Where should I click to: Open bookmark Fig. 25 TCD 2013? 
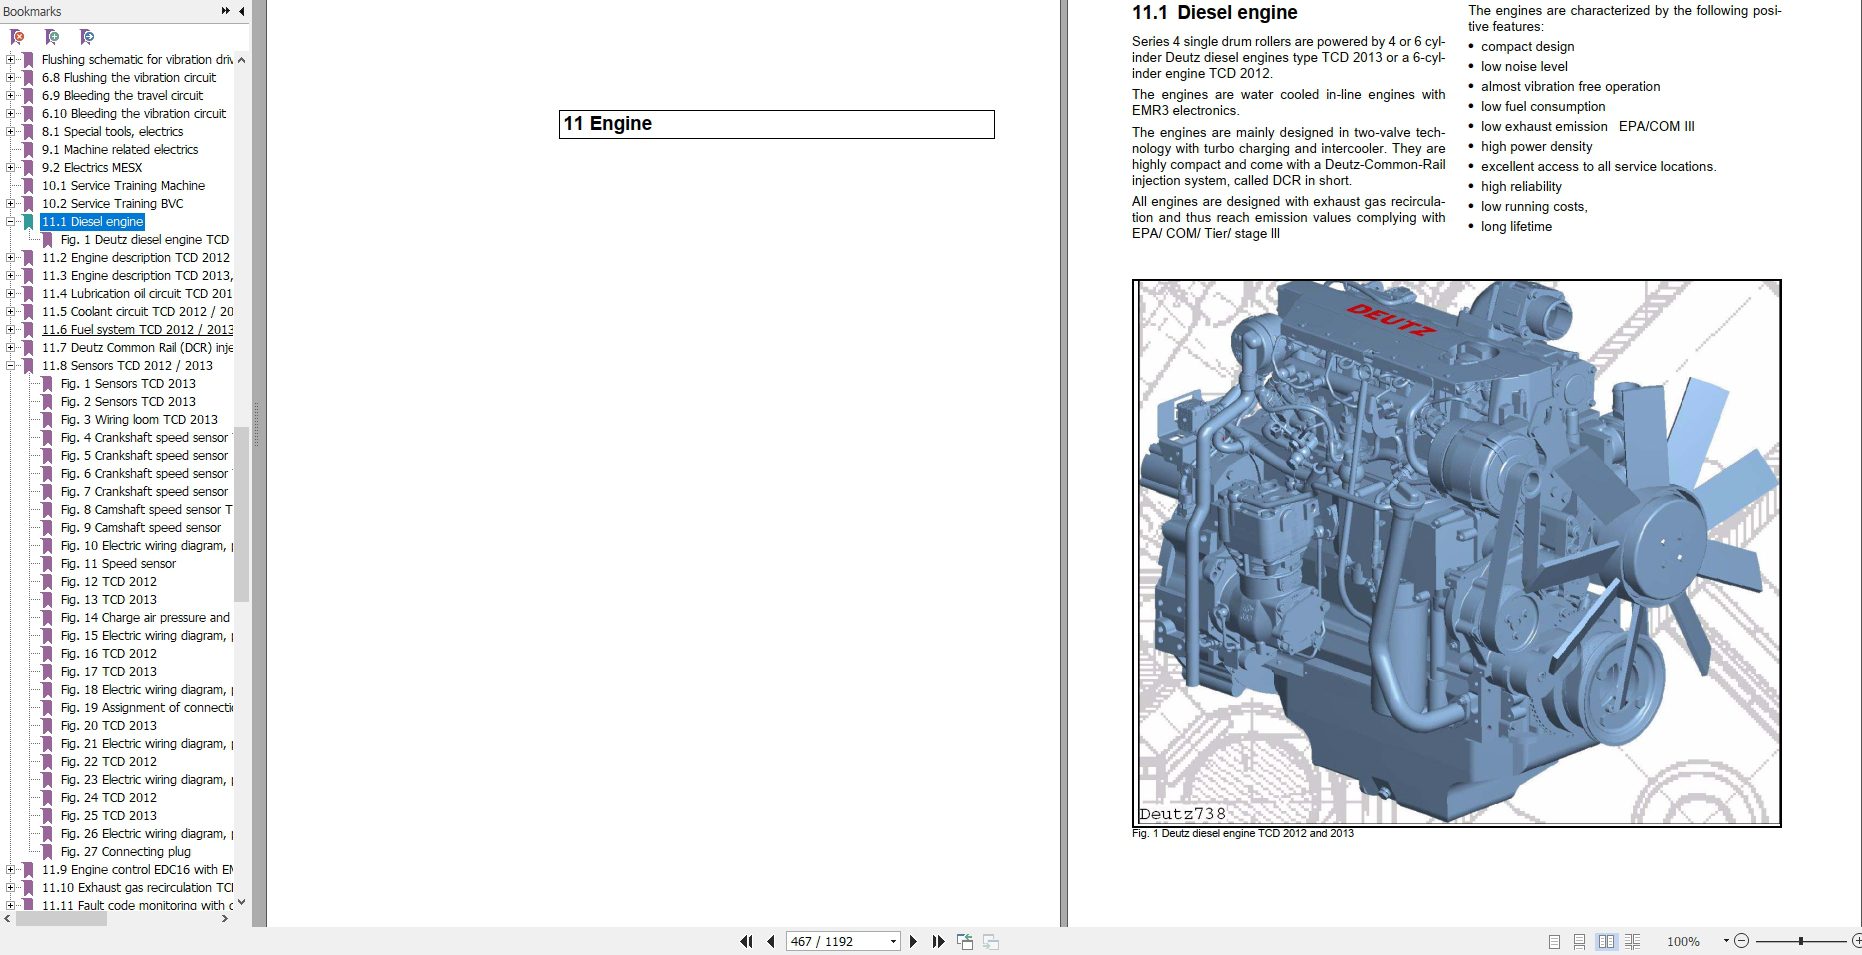point(109,816)
